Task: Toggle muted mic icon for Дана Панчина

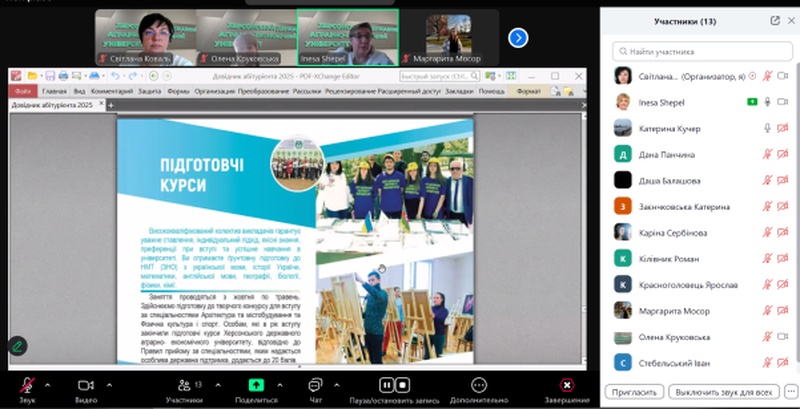Action: (767, 154)
